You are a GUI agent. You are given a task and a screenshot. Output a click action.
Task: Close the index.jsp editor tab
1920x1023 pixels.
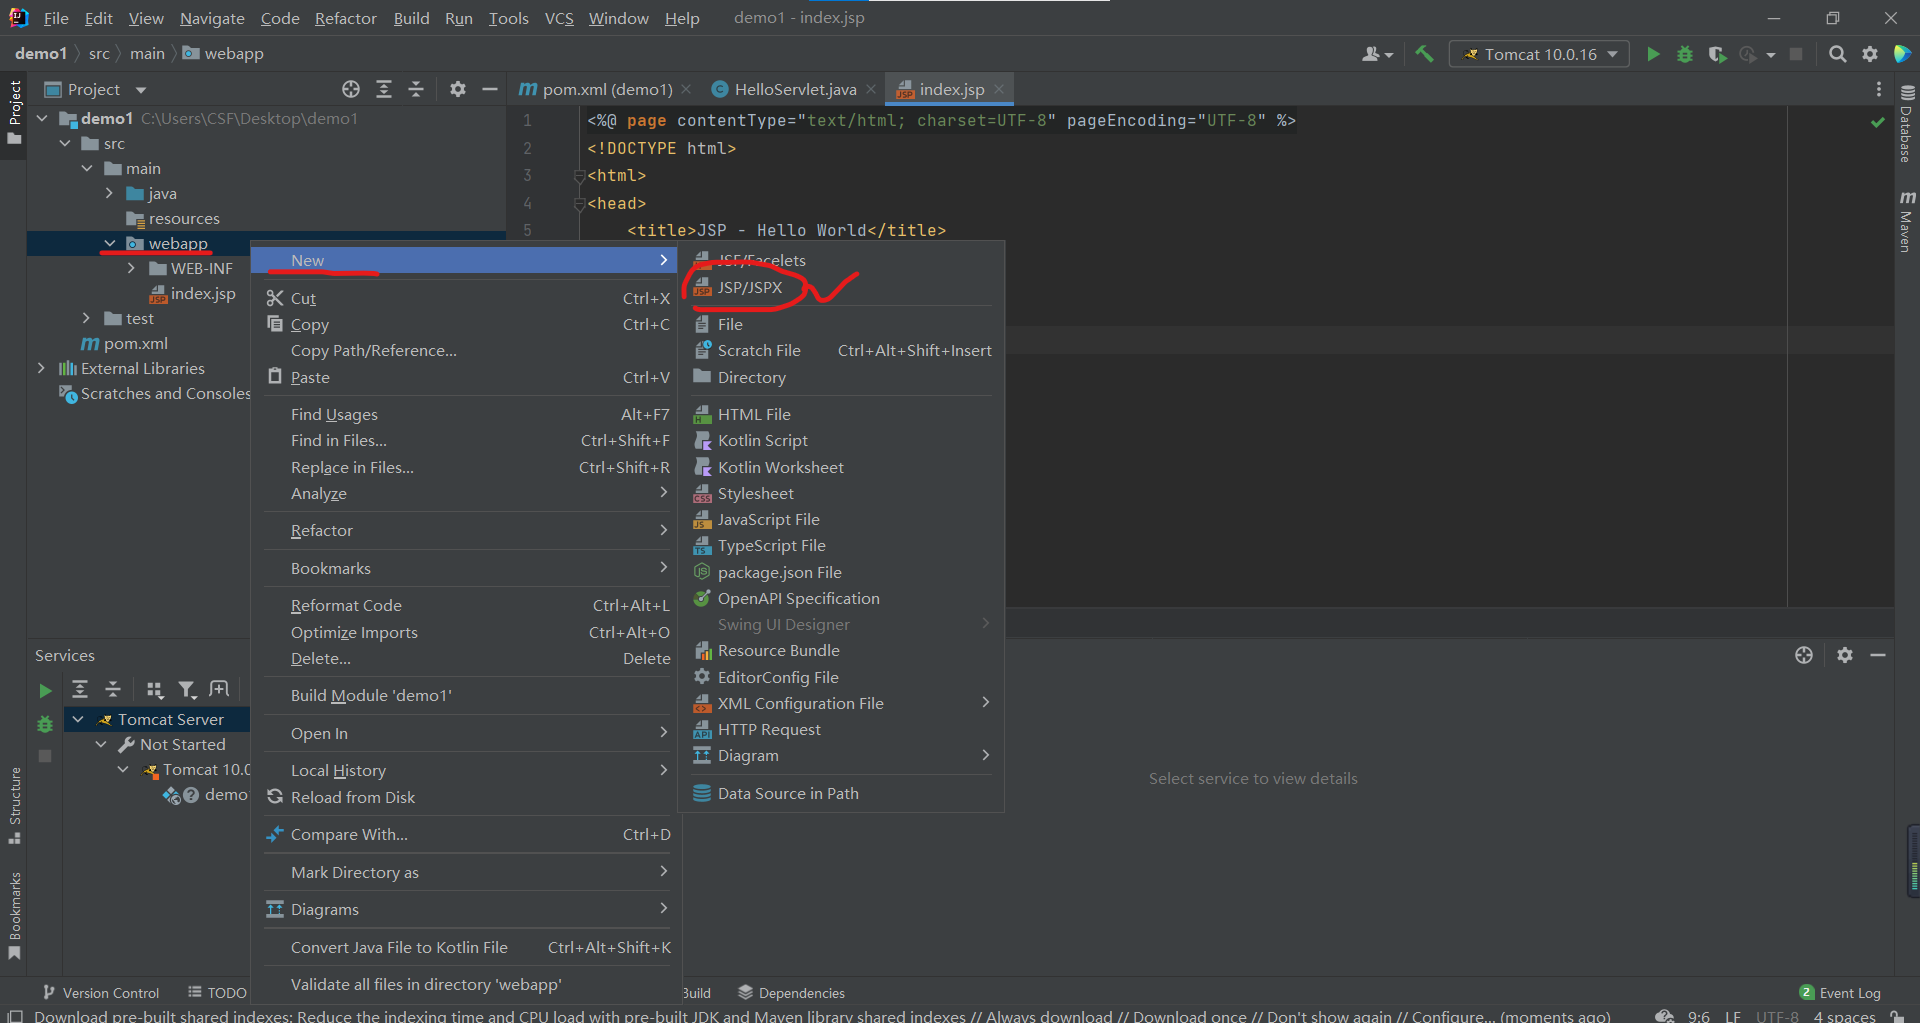[x=999, y=89]
